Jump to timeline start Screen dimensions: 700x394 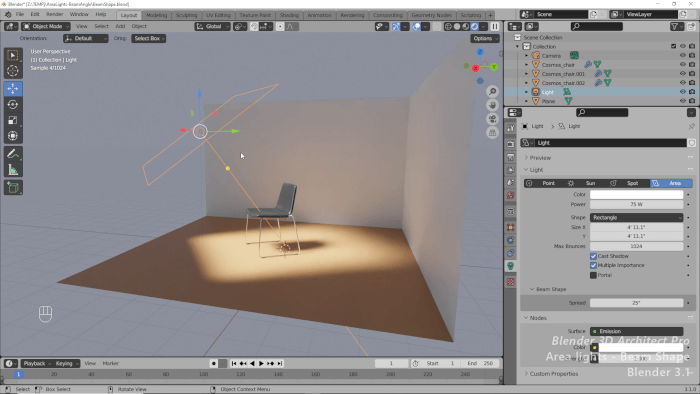point(234,364)
